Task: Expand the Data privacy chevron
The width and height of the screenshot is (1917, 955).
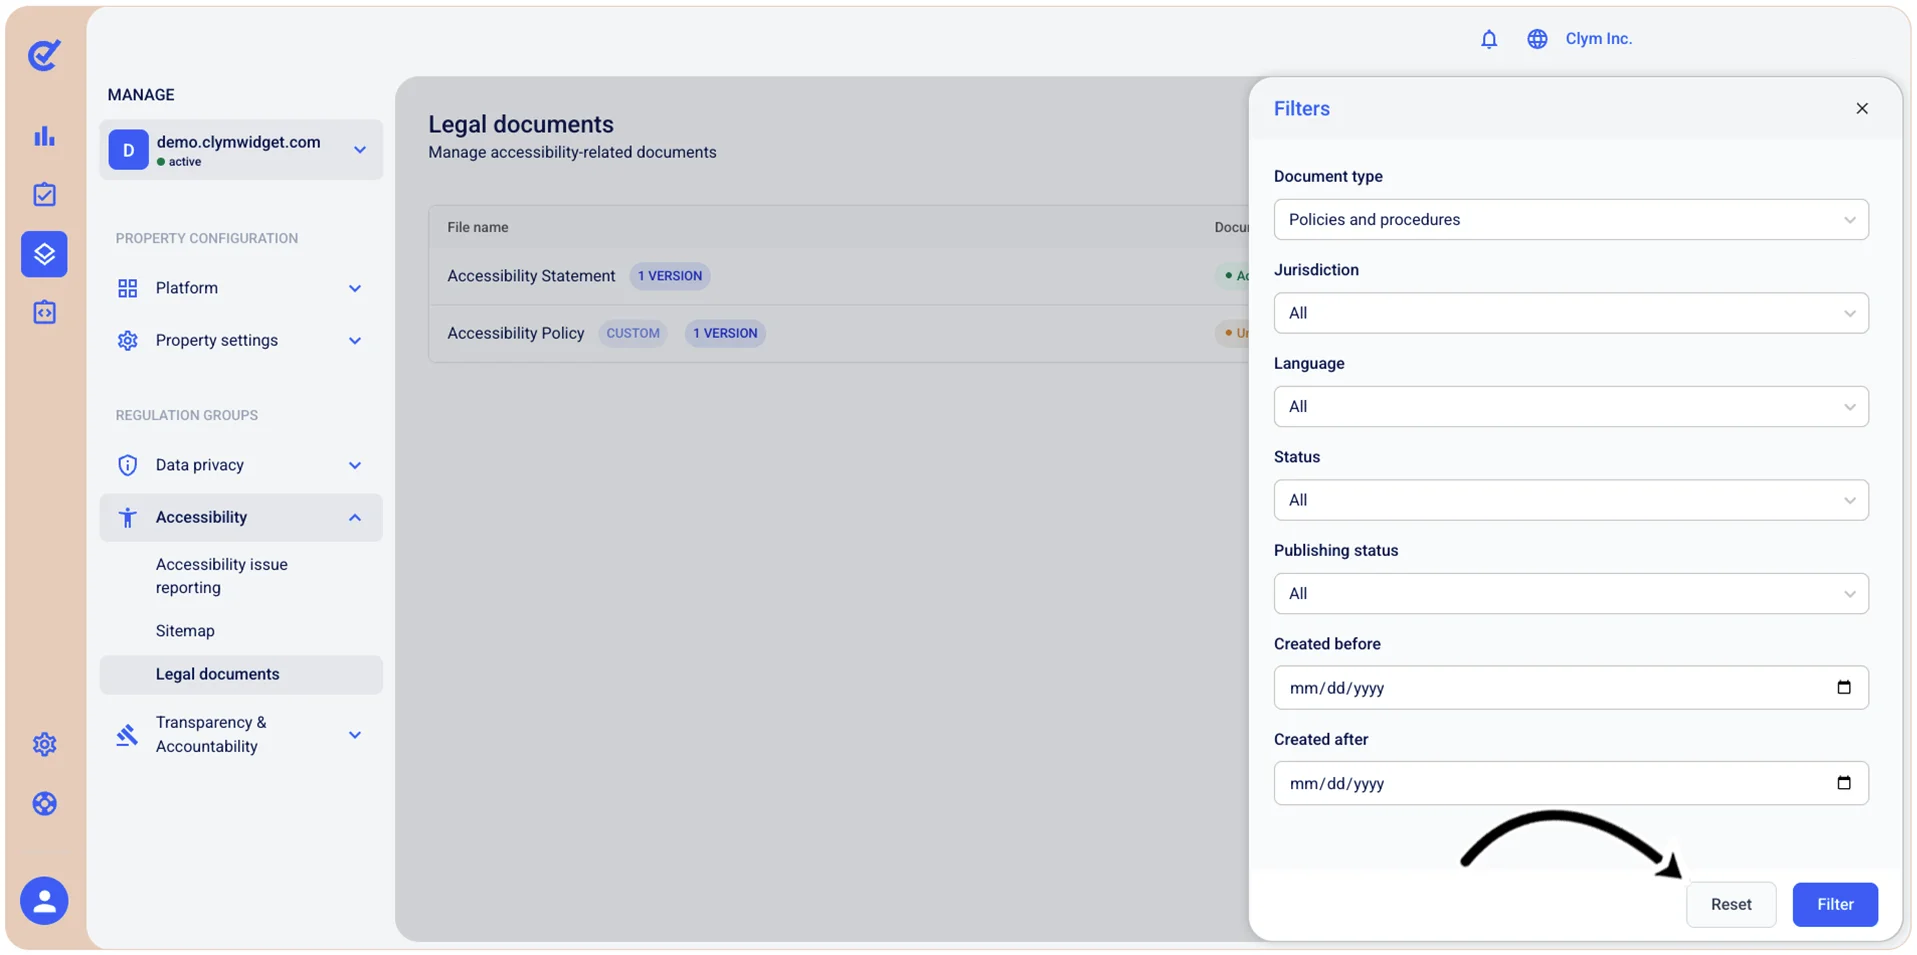Action: 355,465
